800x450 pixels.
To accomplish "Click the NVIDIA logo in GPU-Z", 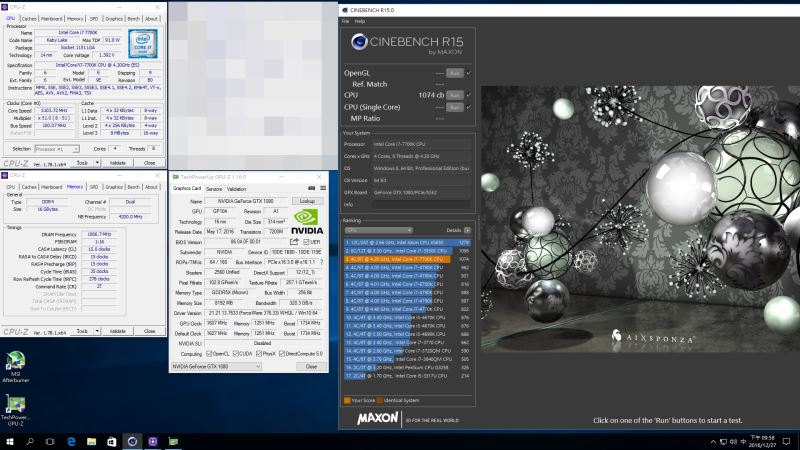I will tap(307, 221).
